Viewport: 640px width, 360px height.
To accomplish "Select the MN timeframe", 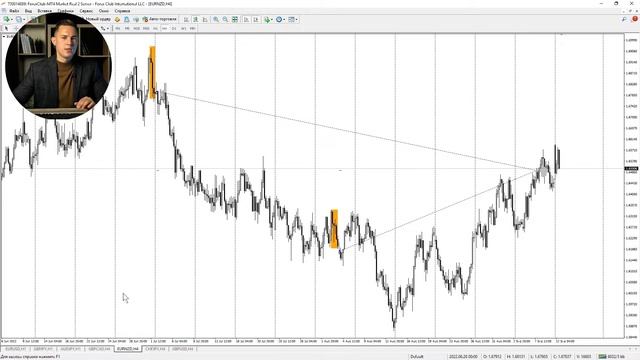I will tap(193, 28).
